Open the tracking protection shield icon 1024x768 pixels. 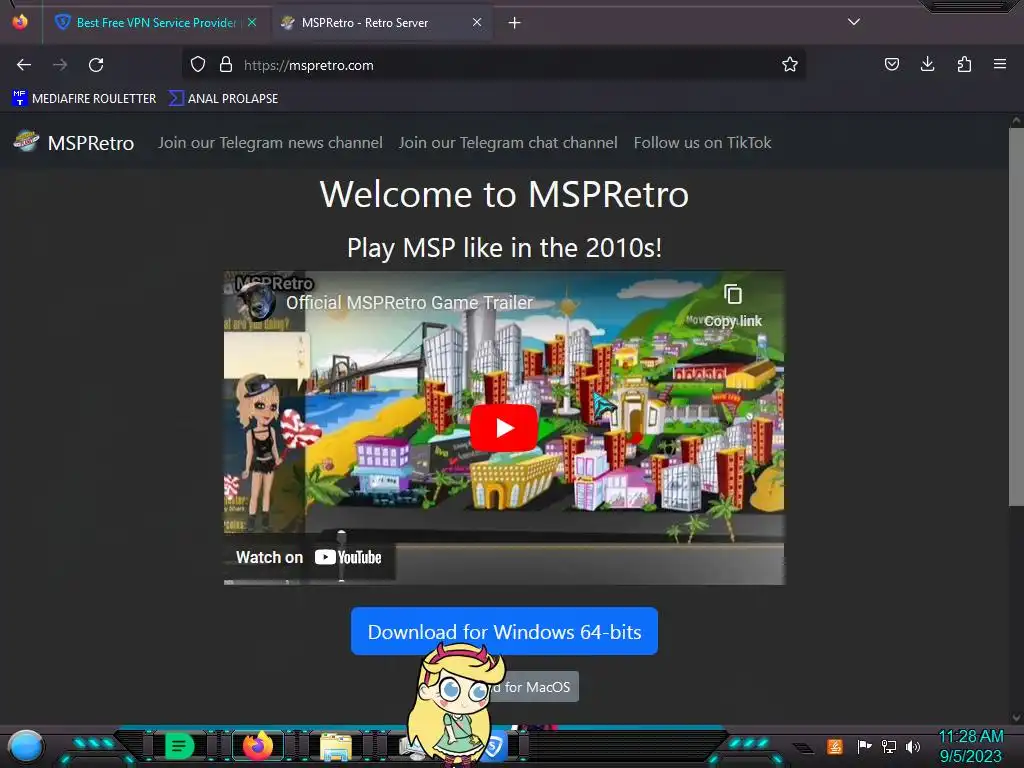(x=198, y=65)
